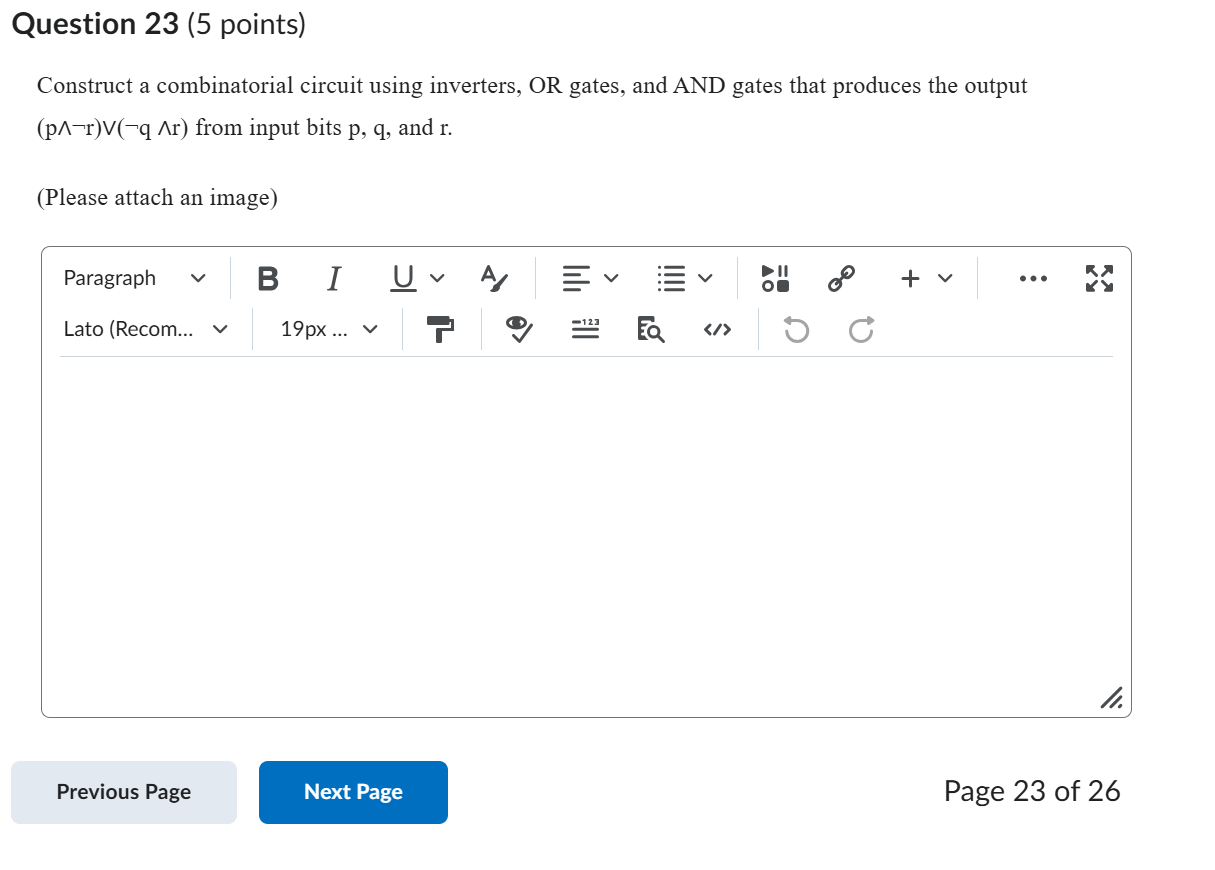This screenshot has width=1215, height=870.
Task: Run accessibility checker
Action: tap(518, 328)
